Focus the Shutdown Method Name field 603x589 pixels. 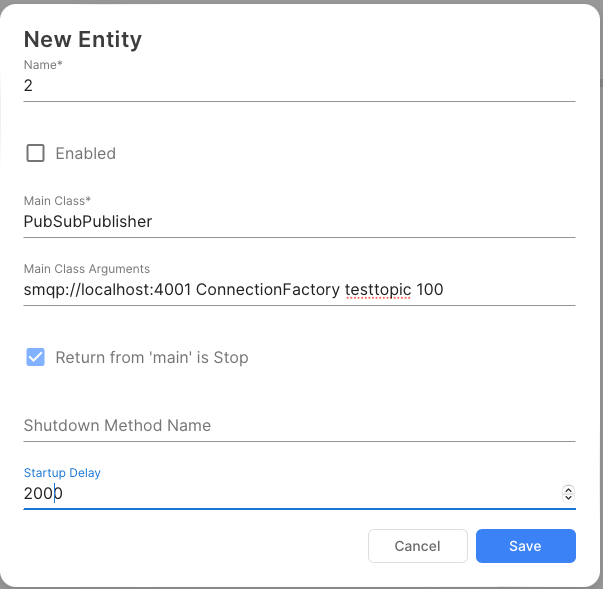click(x=299, y=425)
